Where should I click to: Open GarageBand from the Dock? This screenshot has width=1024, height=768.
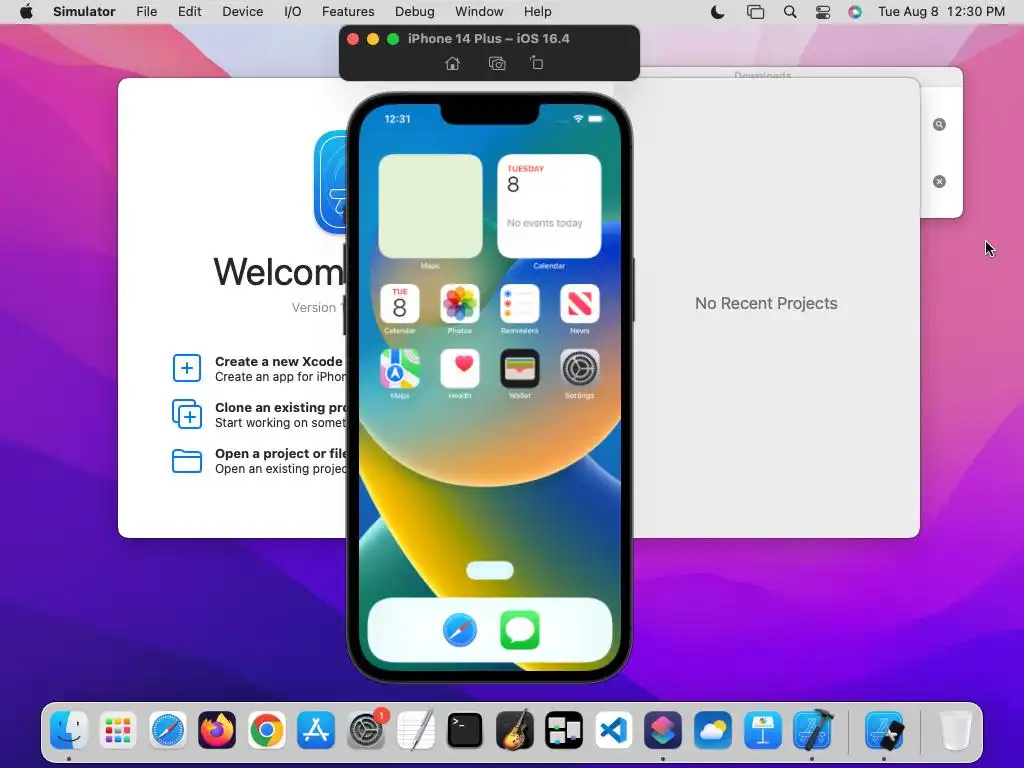click(515, 729)
